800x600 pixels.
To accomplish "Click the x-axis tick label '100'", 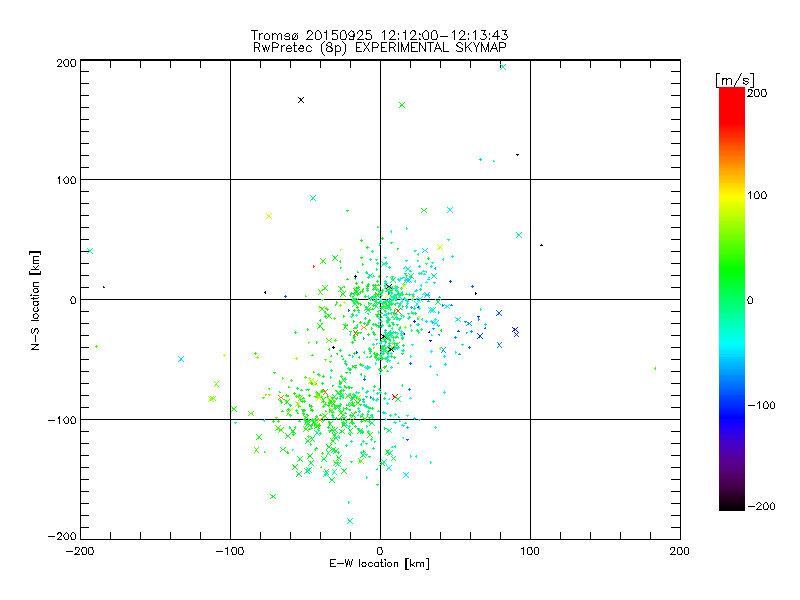I will point(530,551).
